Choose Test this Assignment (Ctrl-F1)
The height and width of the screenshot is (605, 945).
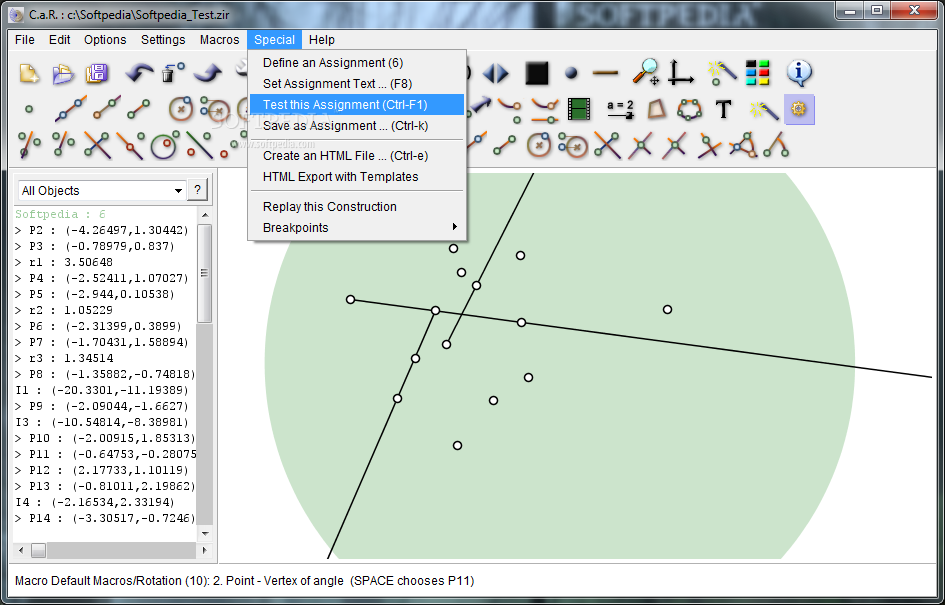tap(357, 105)
